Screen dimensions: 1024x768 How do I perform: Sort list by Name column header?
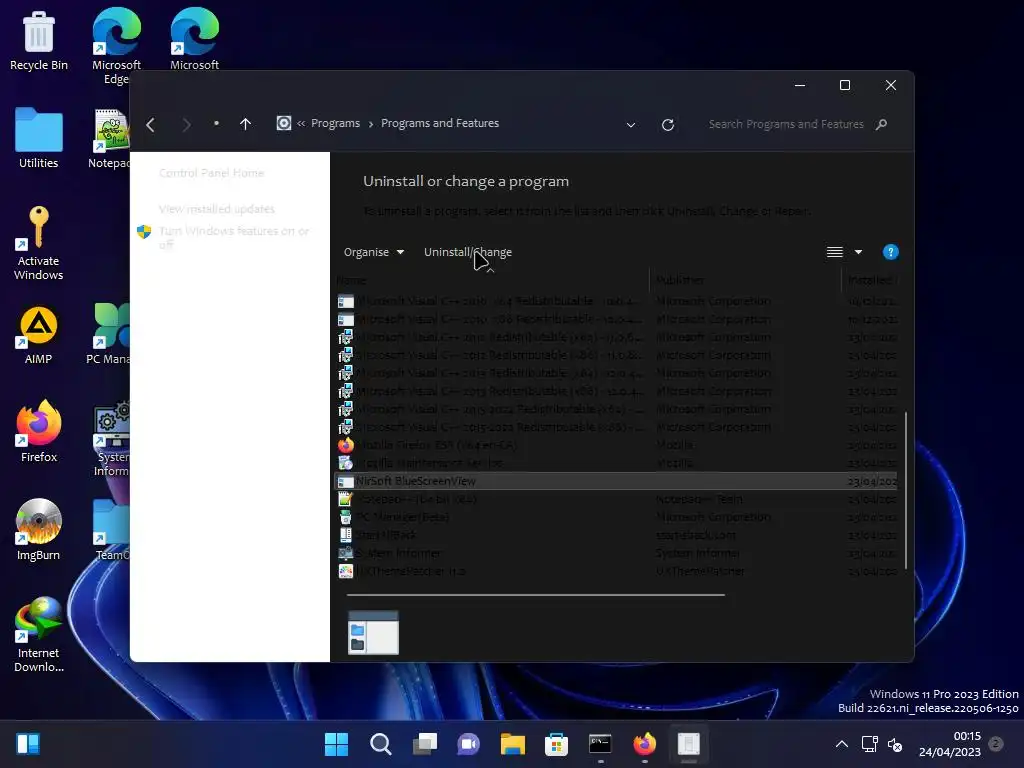(492, 280)
